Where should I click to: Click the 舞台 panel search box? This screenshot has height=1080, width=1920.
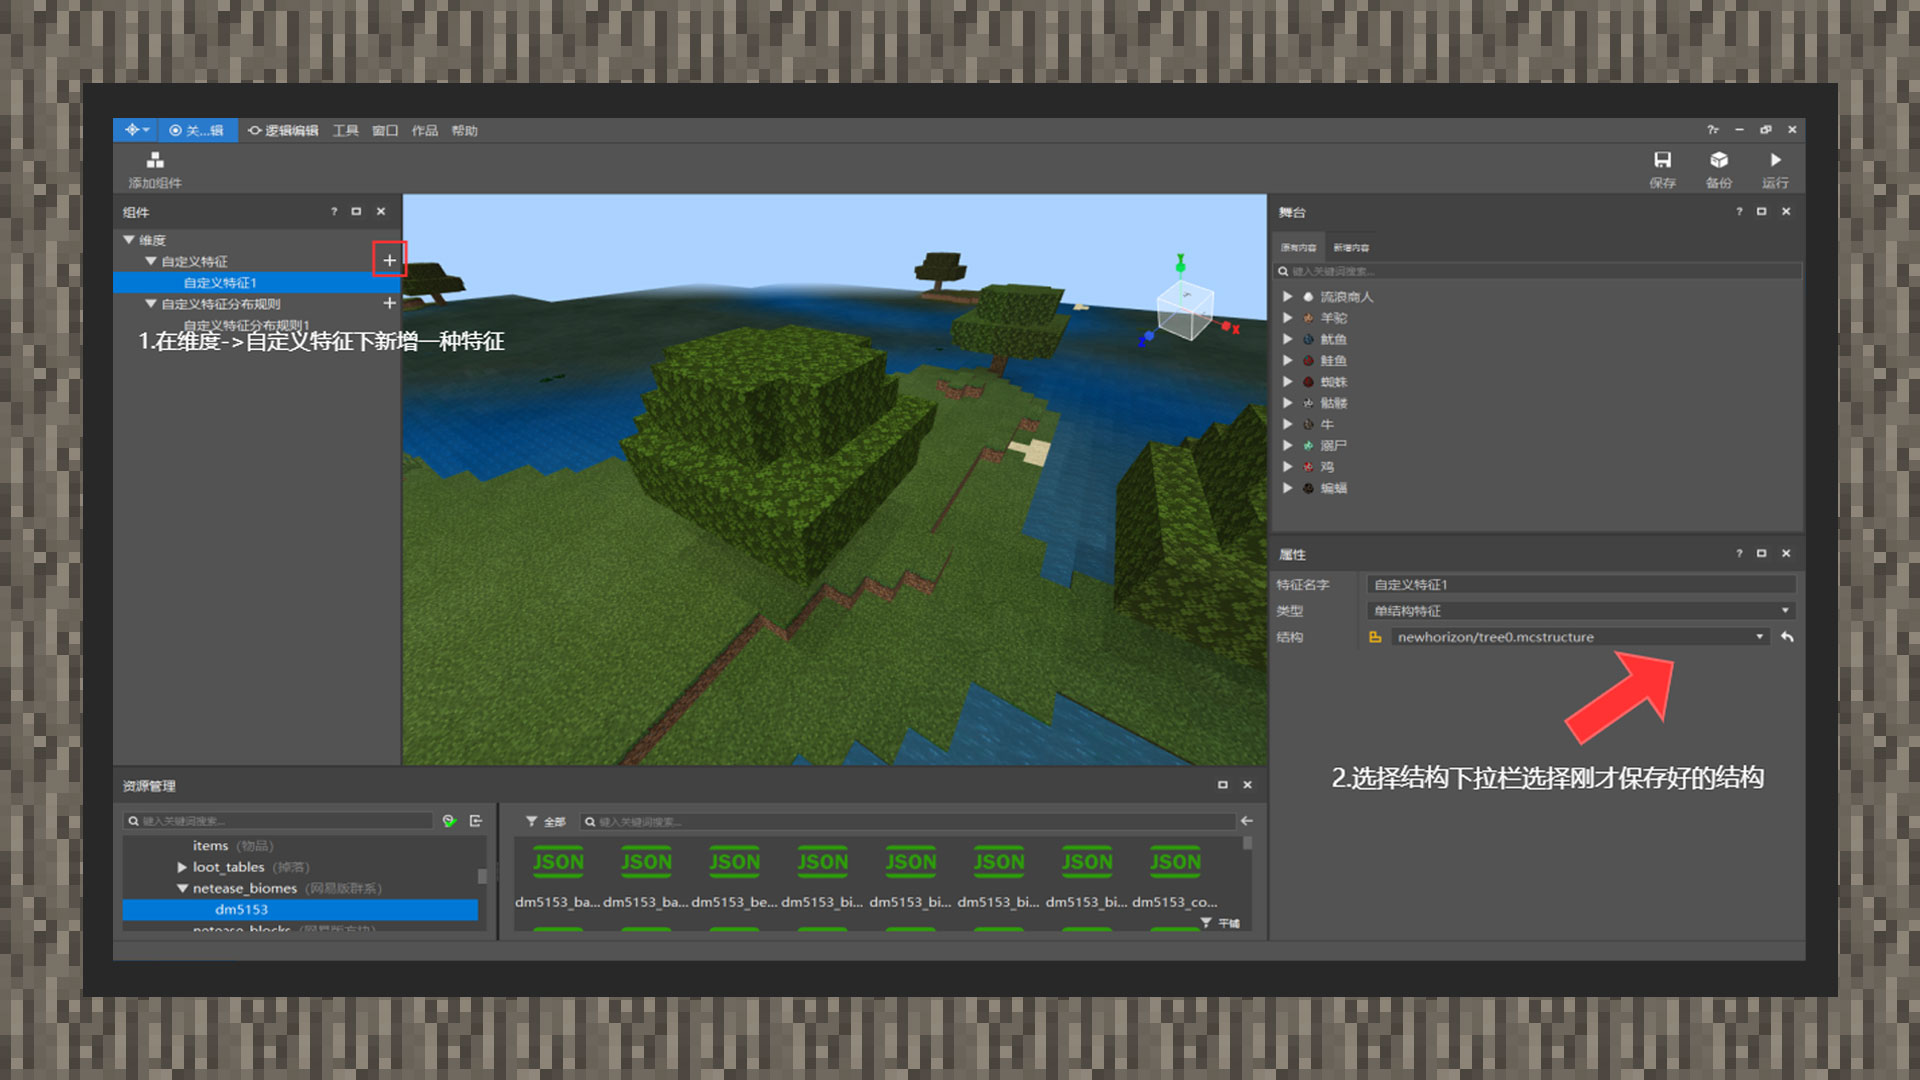[x=1537, y=271]
